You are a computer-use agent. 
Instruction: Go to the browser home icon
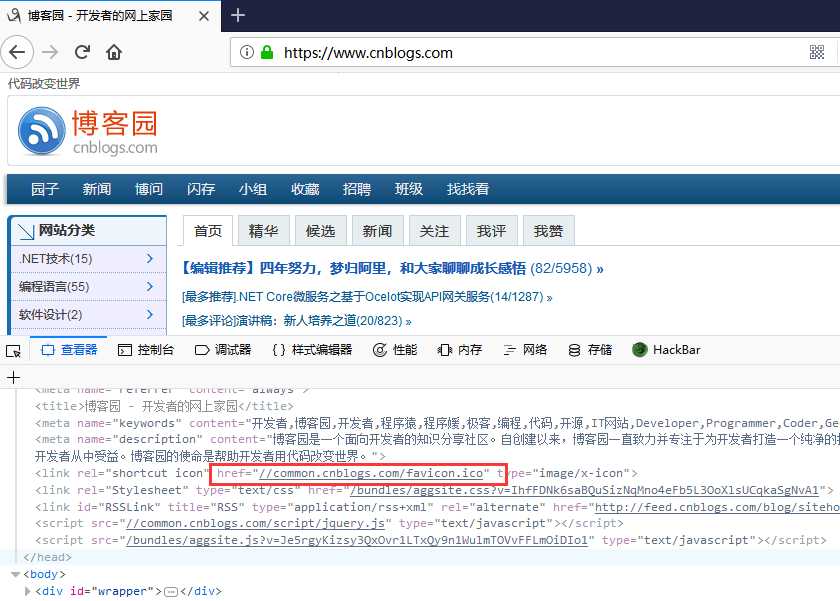click(114, 52)
